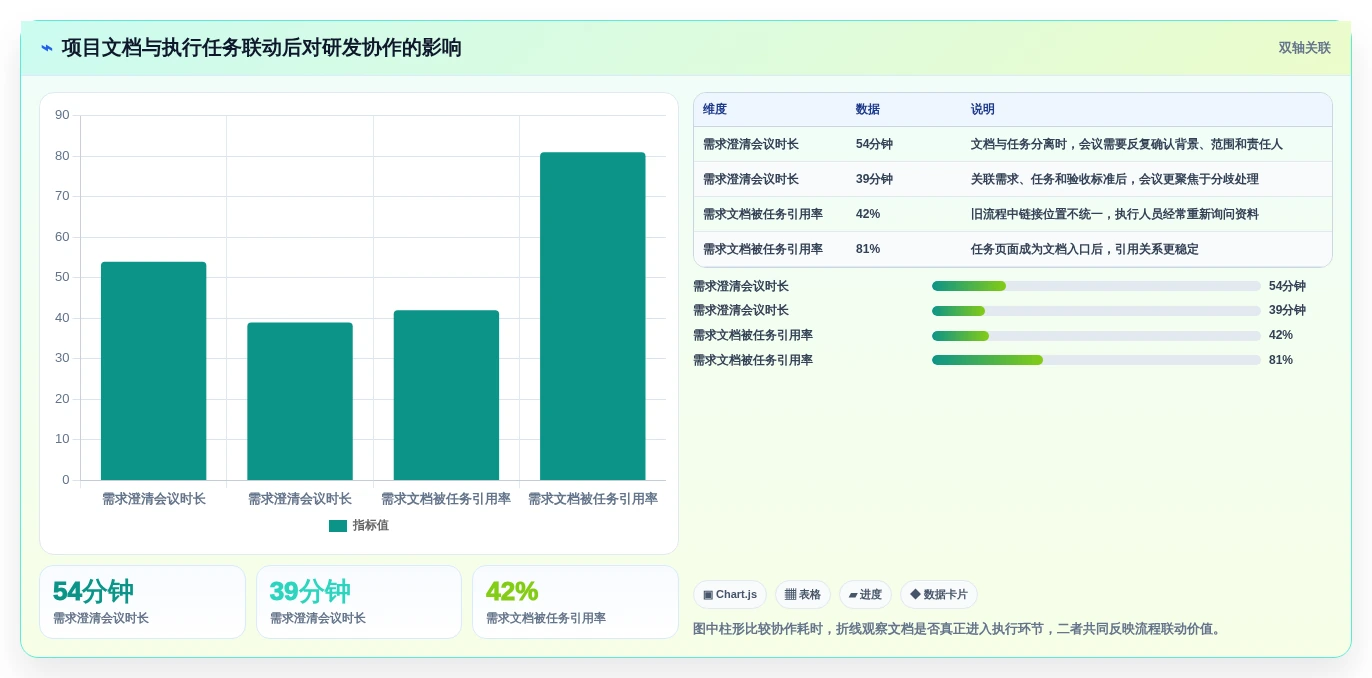
Task: Click the lightning icon beside the page title
Action: tap(47, 48)
